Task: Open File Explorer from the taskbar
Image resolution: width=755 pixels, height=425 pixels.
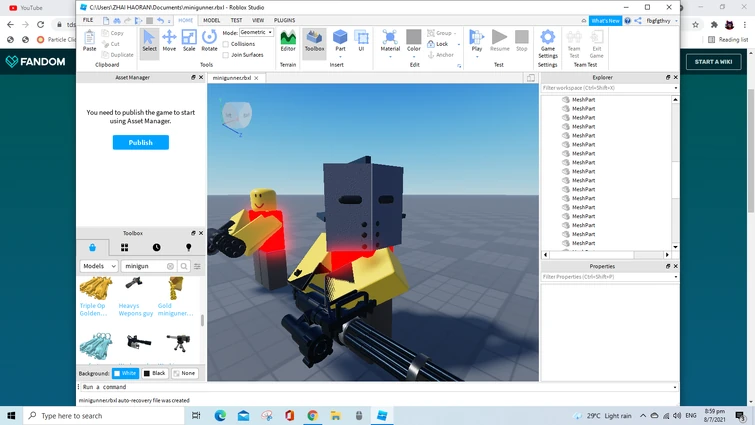Action: click(336, 415)
